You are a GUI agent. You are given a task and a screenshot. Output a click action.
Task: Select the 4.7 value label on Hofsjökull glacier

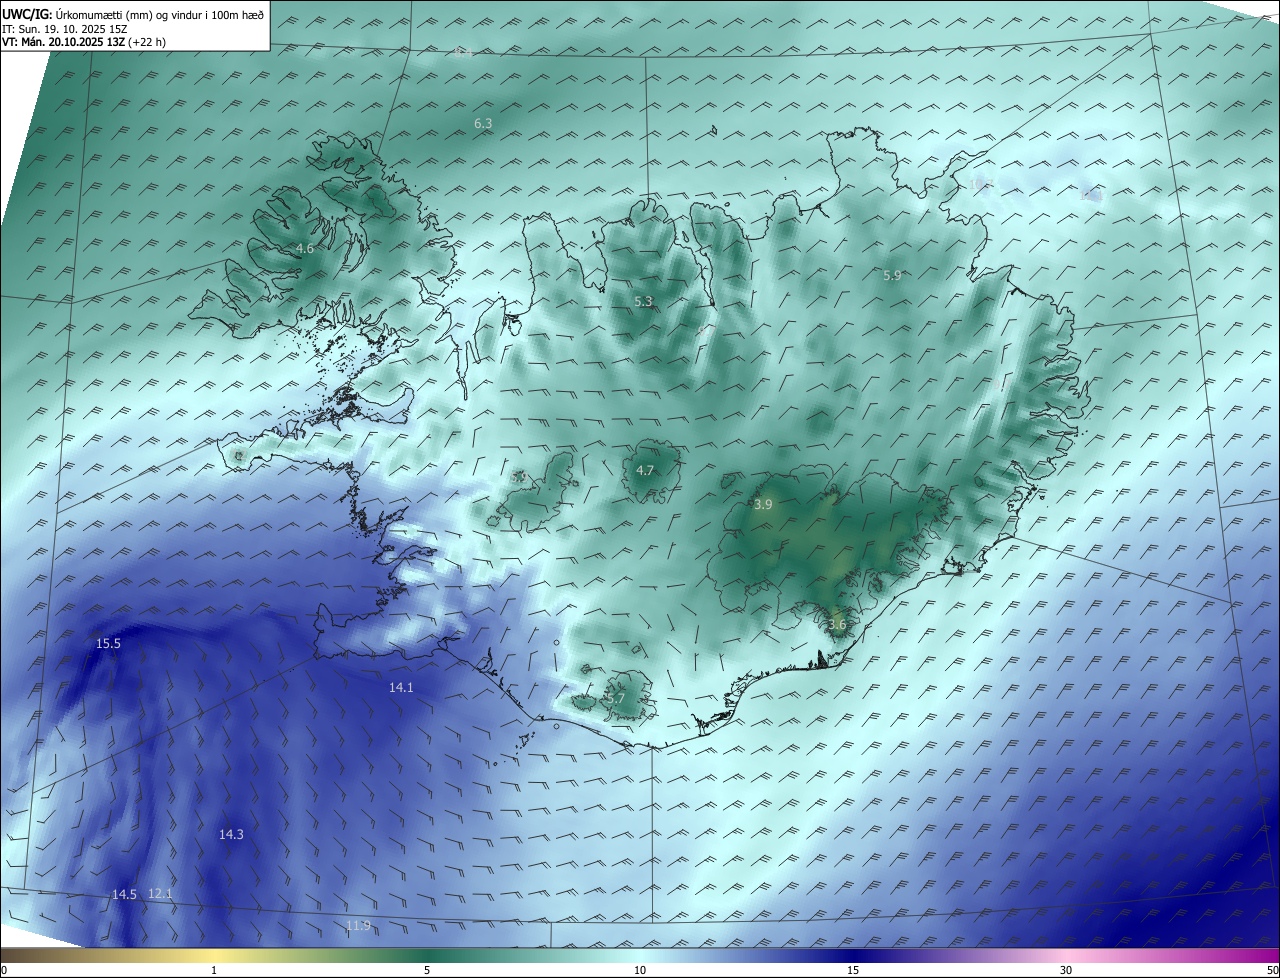tap(645, 470)
